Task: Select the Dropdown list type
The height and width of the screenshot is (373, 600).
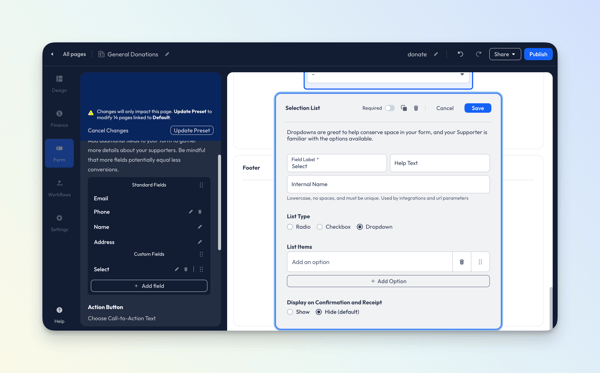Action: [x=360, y=227]
